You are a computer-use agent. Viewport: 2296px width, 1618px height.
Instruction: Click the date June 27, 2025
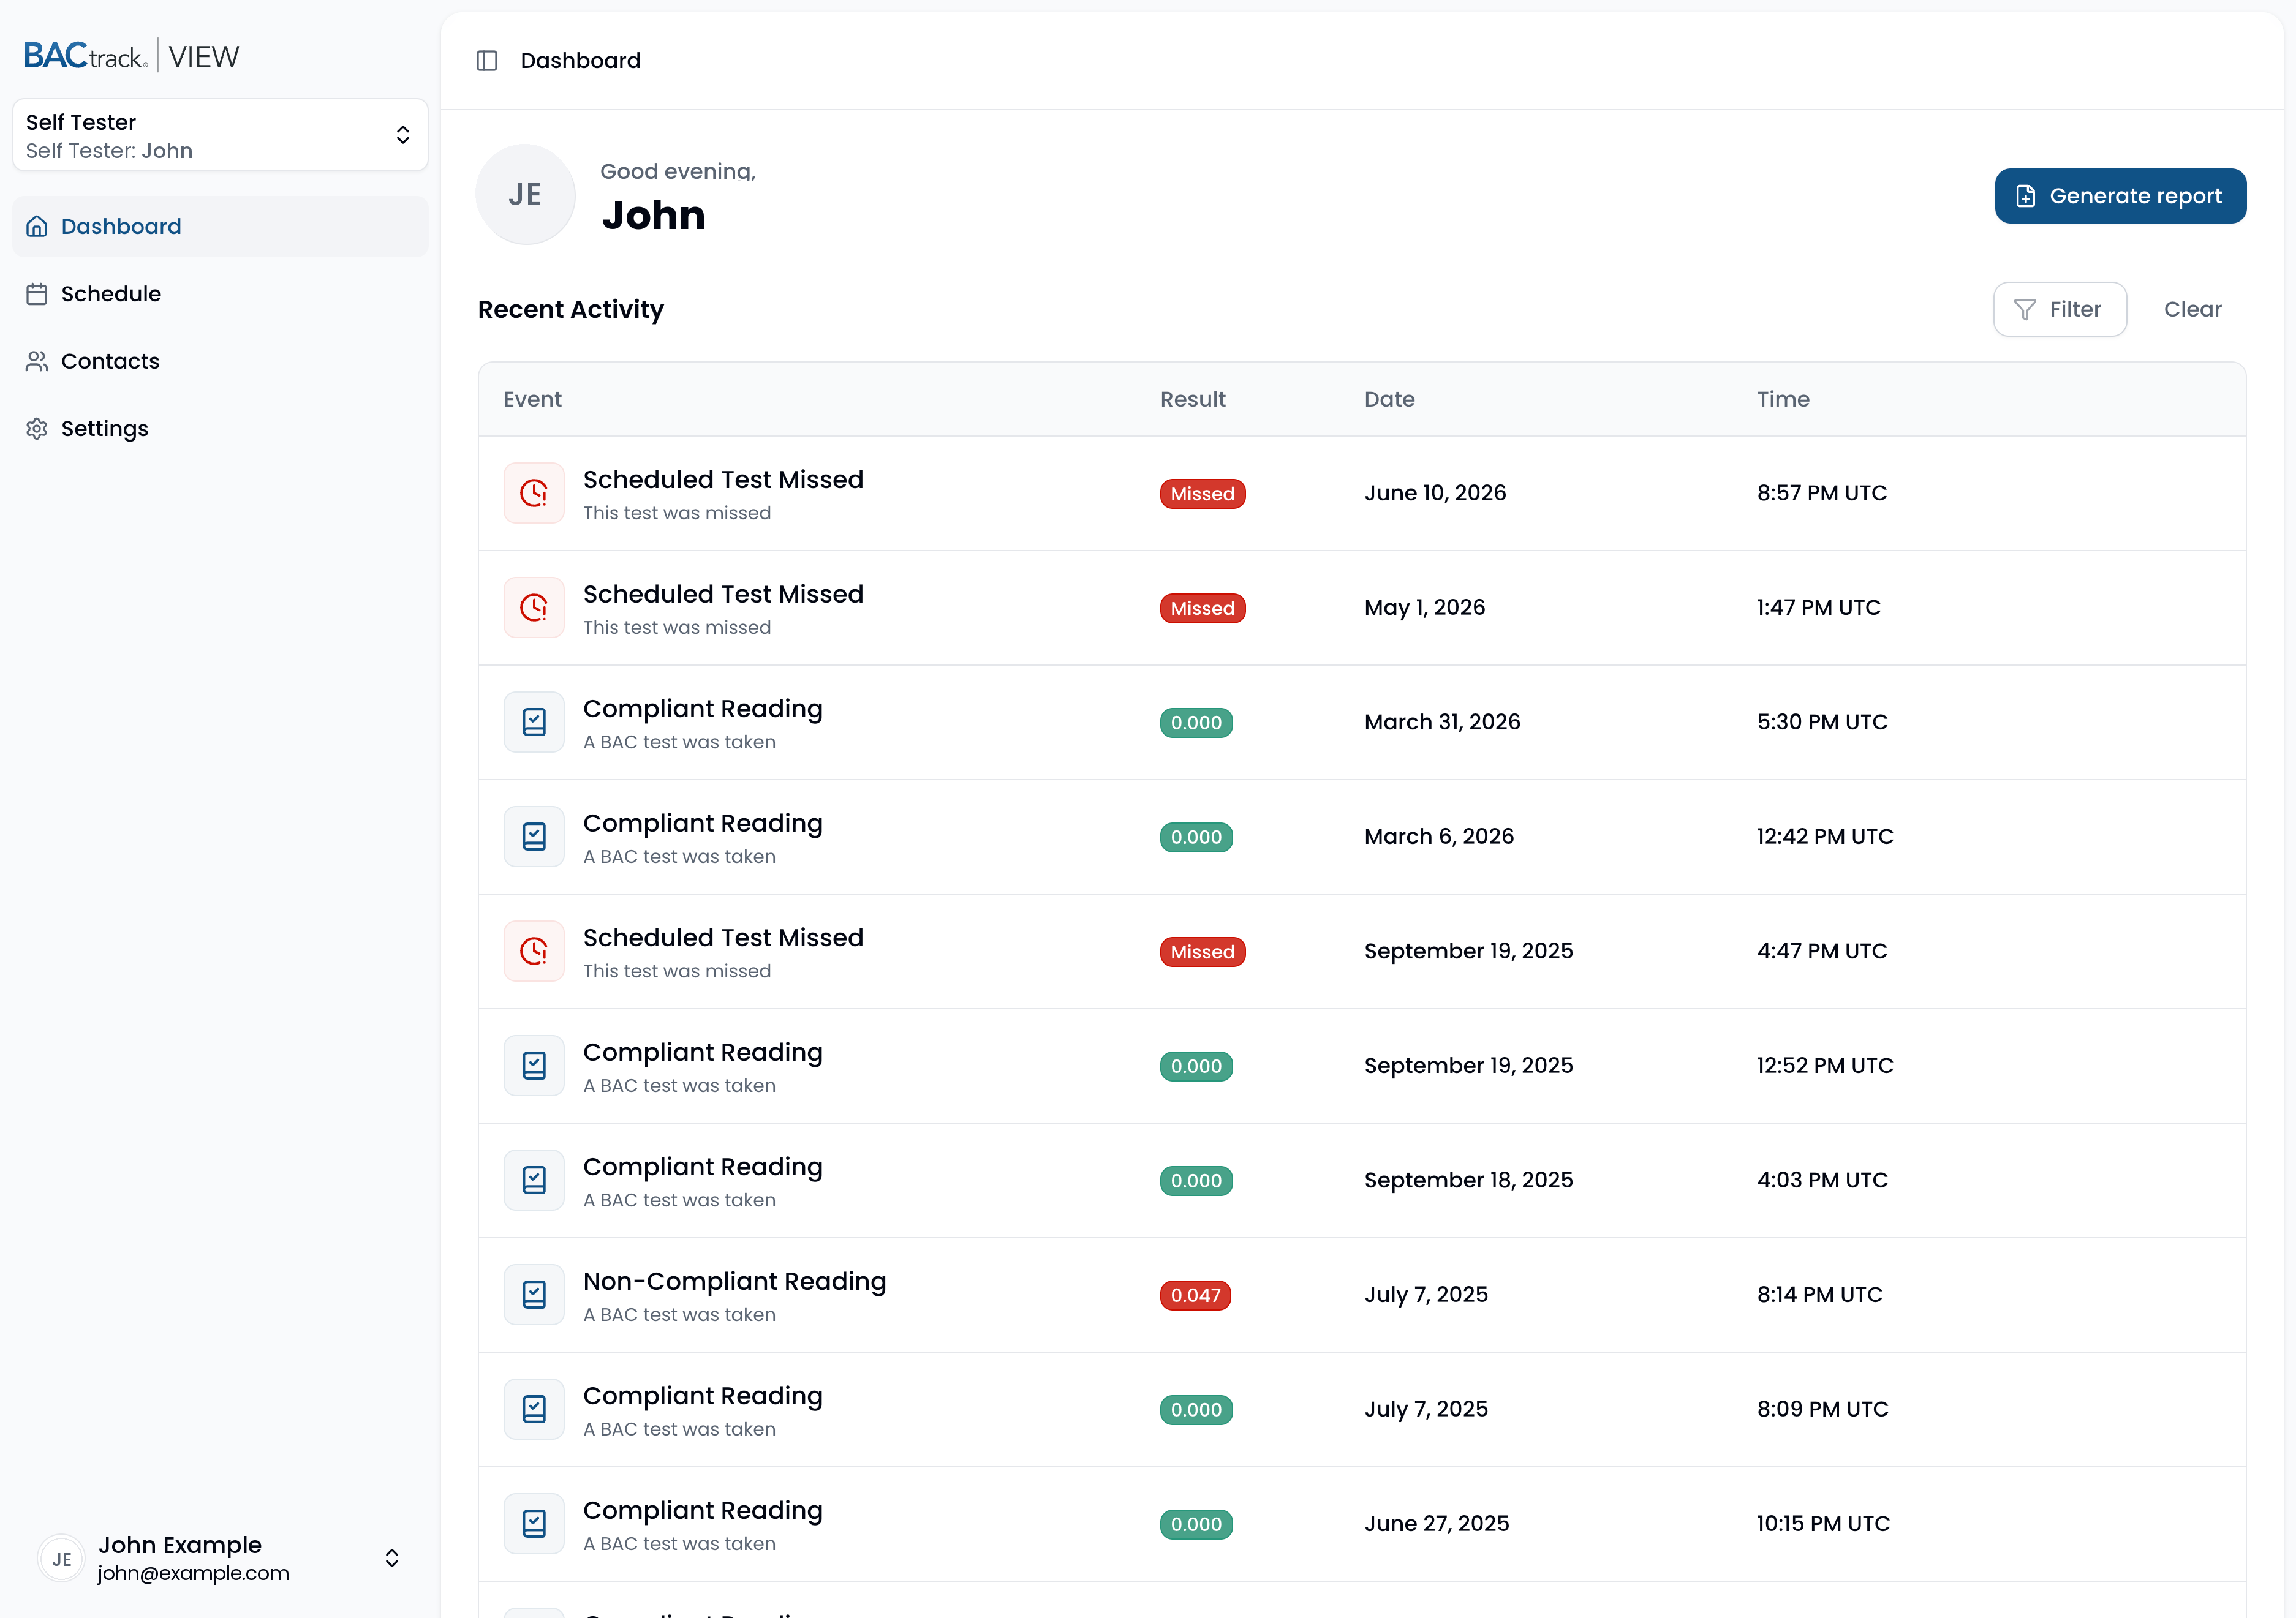point(1436,1523)
